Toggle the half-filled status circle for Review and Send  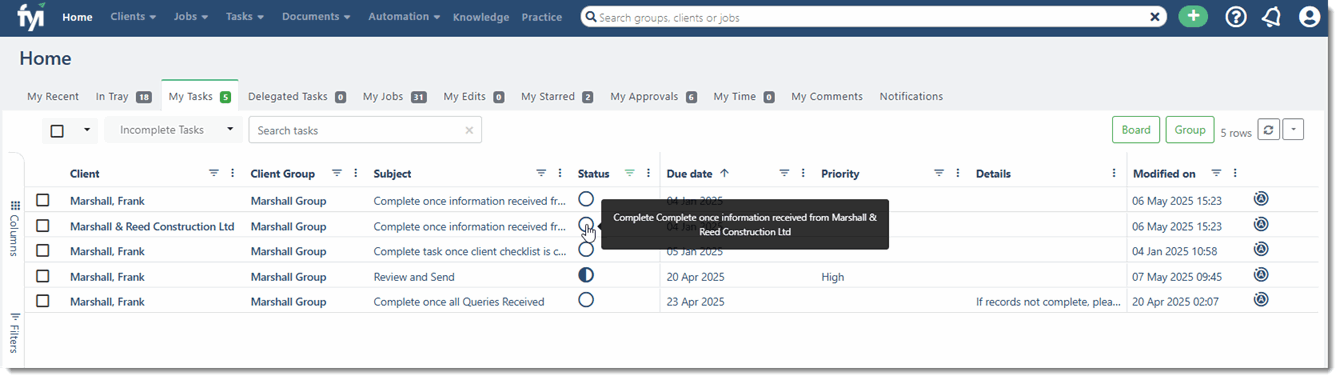click(x=586, y=275)
